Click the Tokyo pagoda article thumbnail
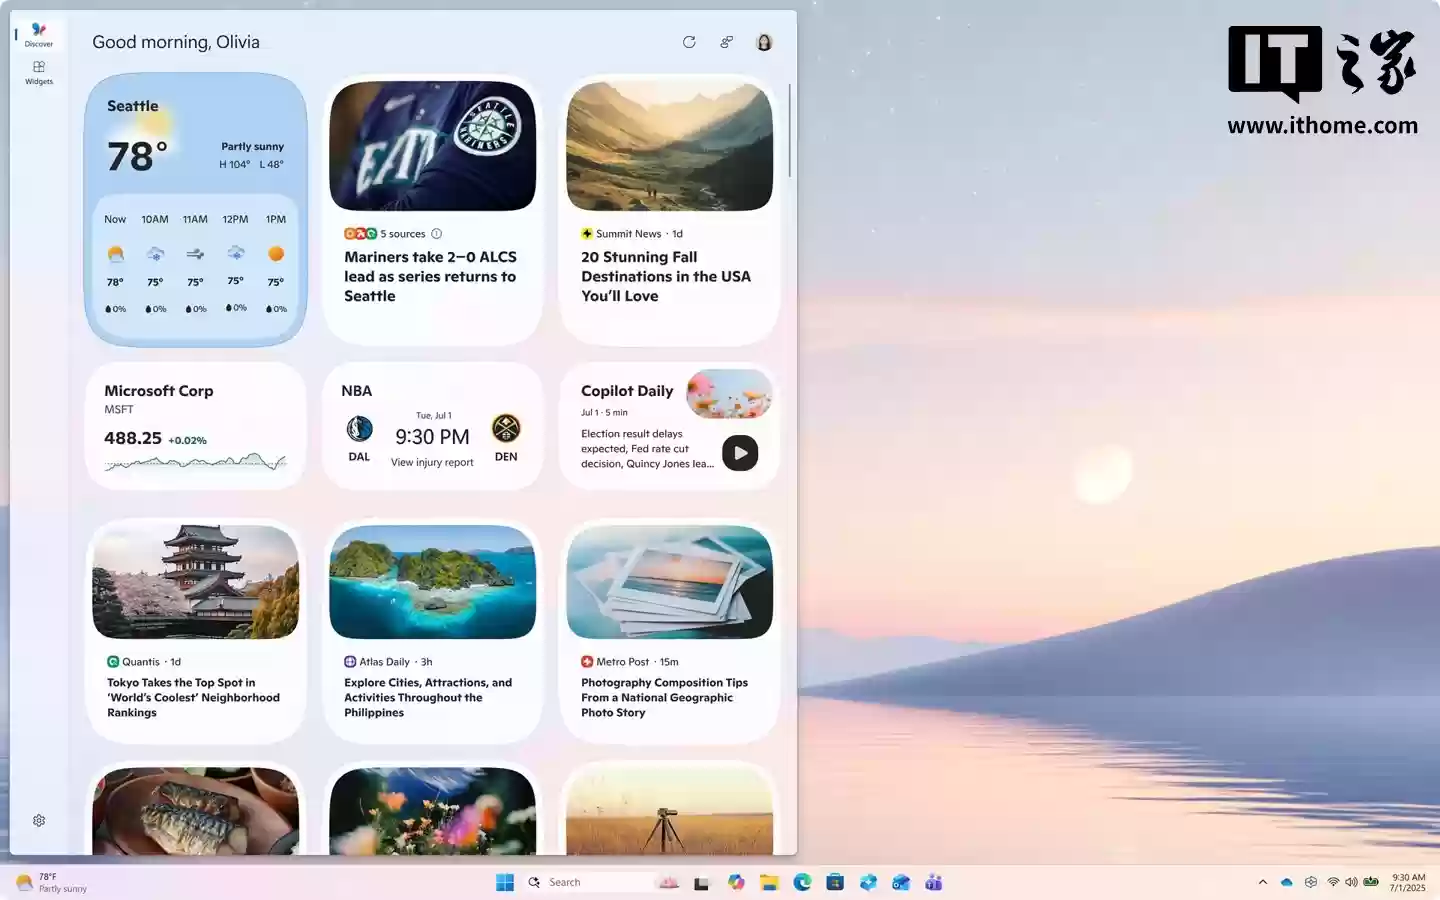Viewport: 1440px width, 900px height. [x=195, y=583]
